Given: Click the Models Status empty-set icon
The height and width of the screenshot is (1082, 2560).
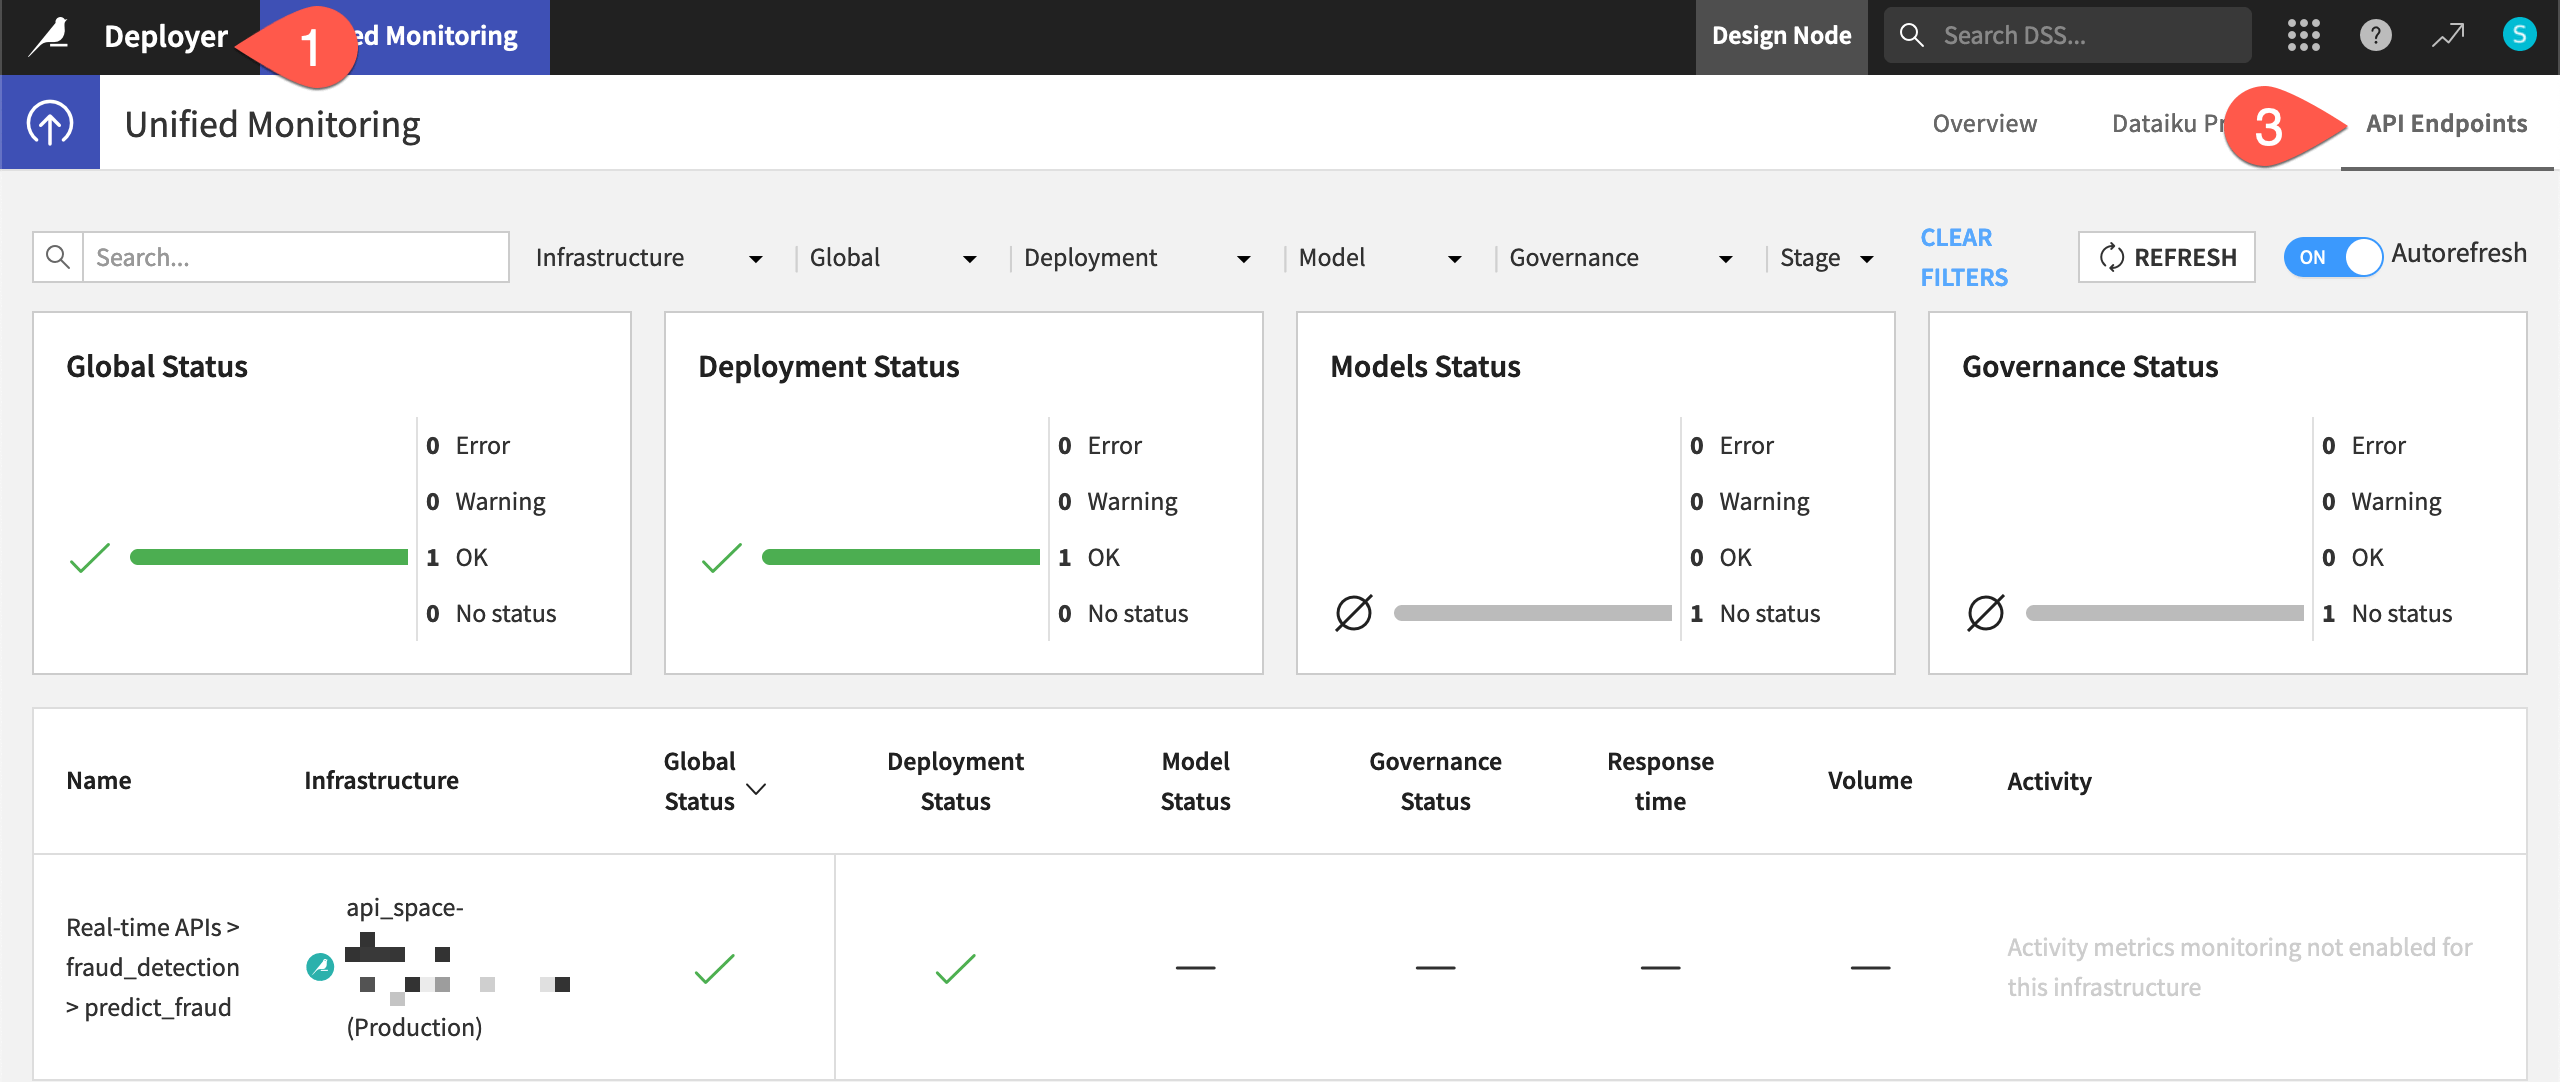Looking at the screenshot, I should click(x=1353, y=613).
